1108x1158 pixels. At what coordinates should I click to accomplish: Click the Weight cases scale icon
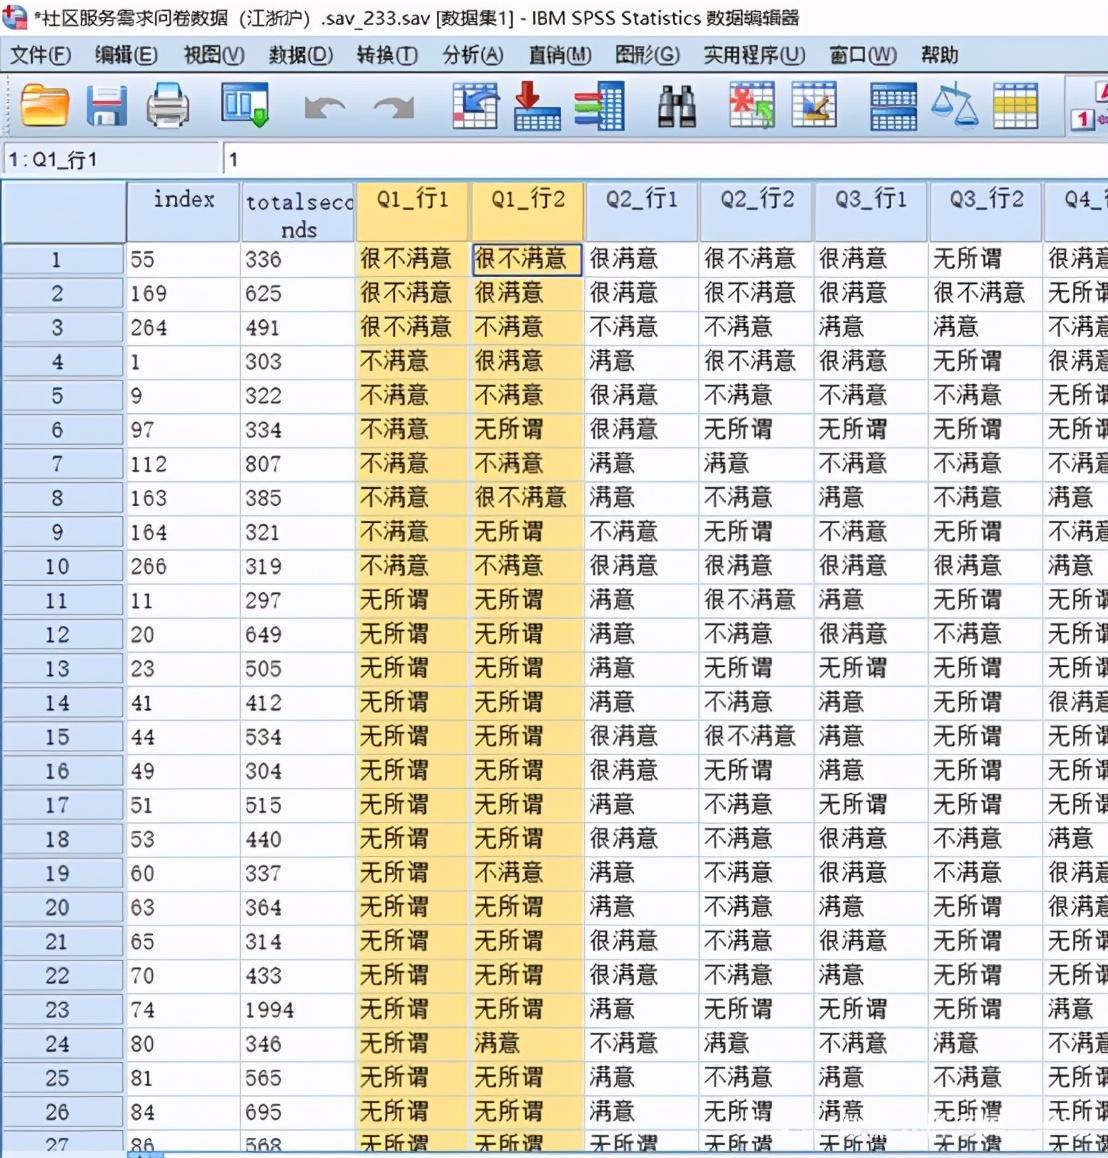[954, 106]
